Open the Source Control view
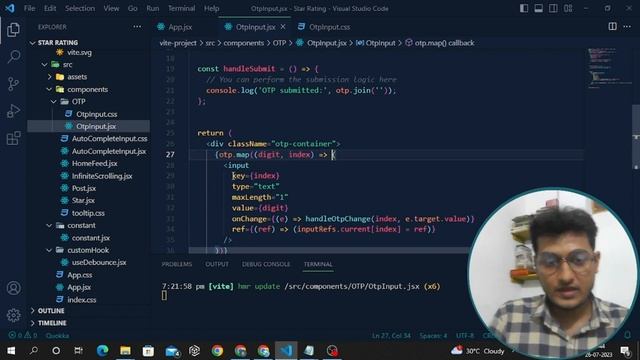This screenshot has width=640, height=360. [13, 84]
